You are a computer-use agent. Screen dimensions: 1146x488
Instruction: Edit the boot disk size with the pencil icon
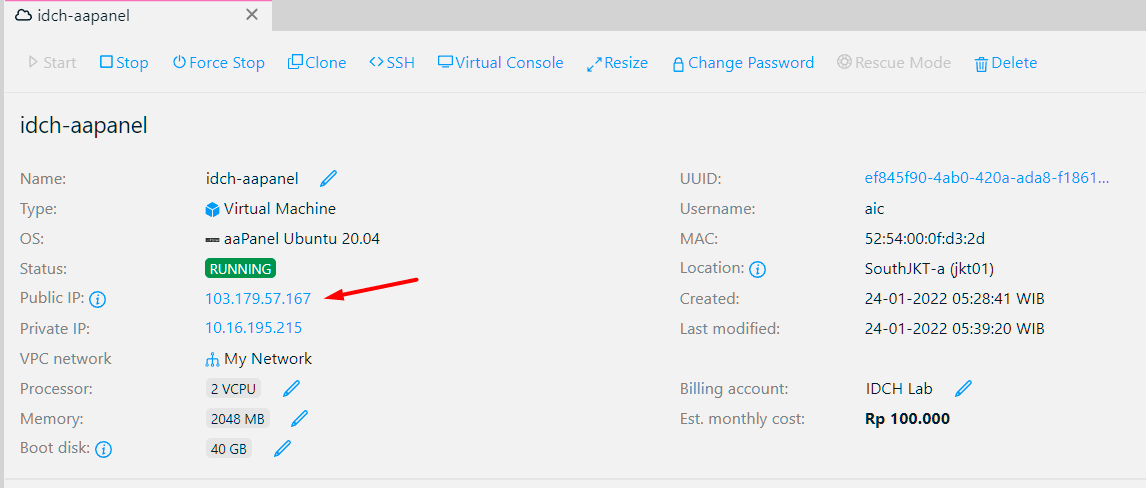[x=282, y=449]
